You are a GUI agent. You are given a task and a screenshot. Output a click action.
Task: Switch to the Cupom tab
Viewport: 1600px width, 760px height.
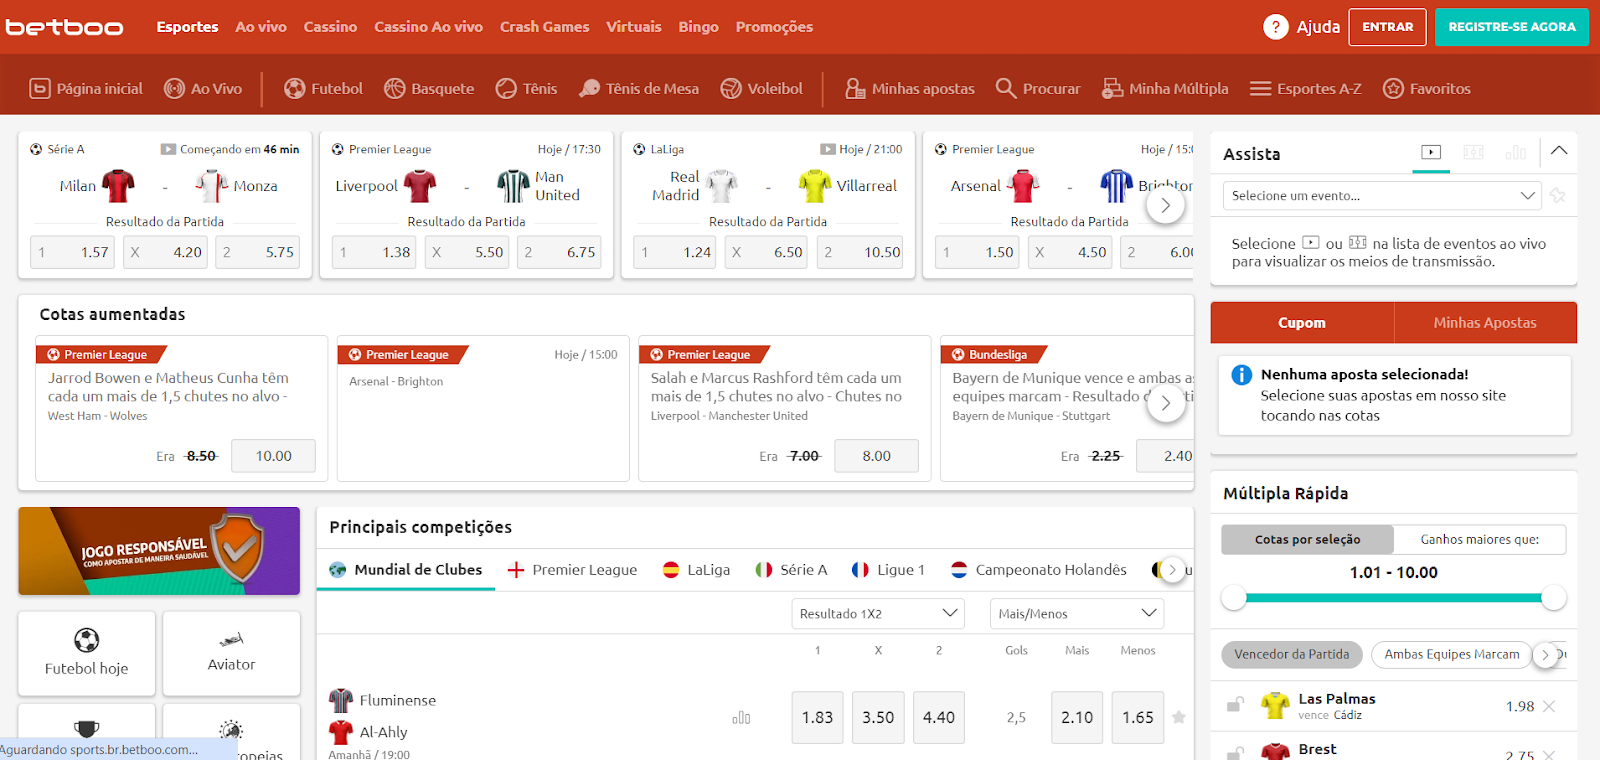point(1302,323)
